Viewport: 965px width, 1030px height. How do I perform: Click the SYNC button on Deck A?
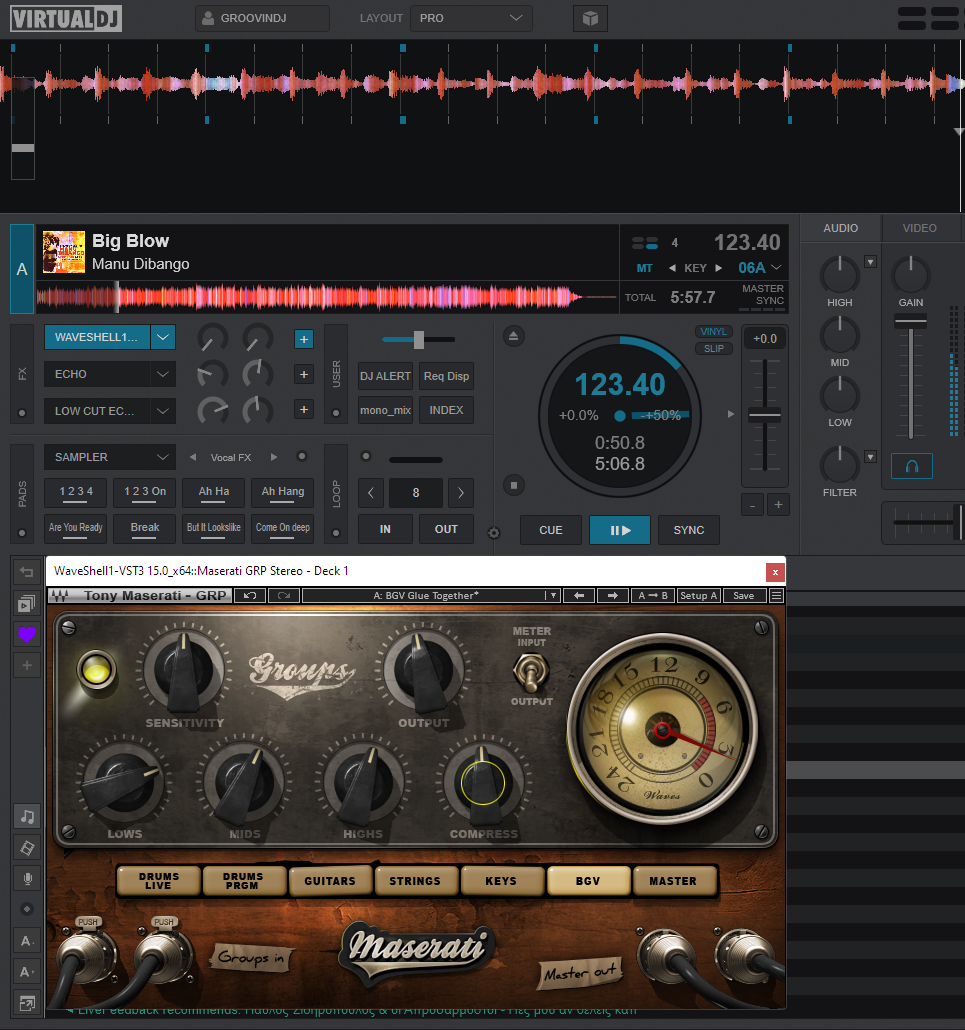688,530
